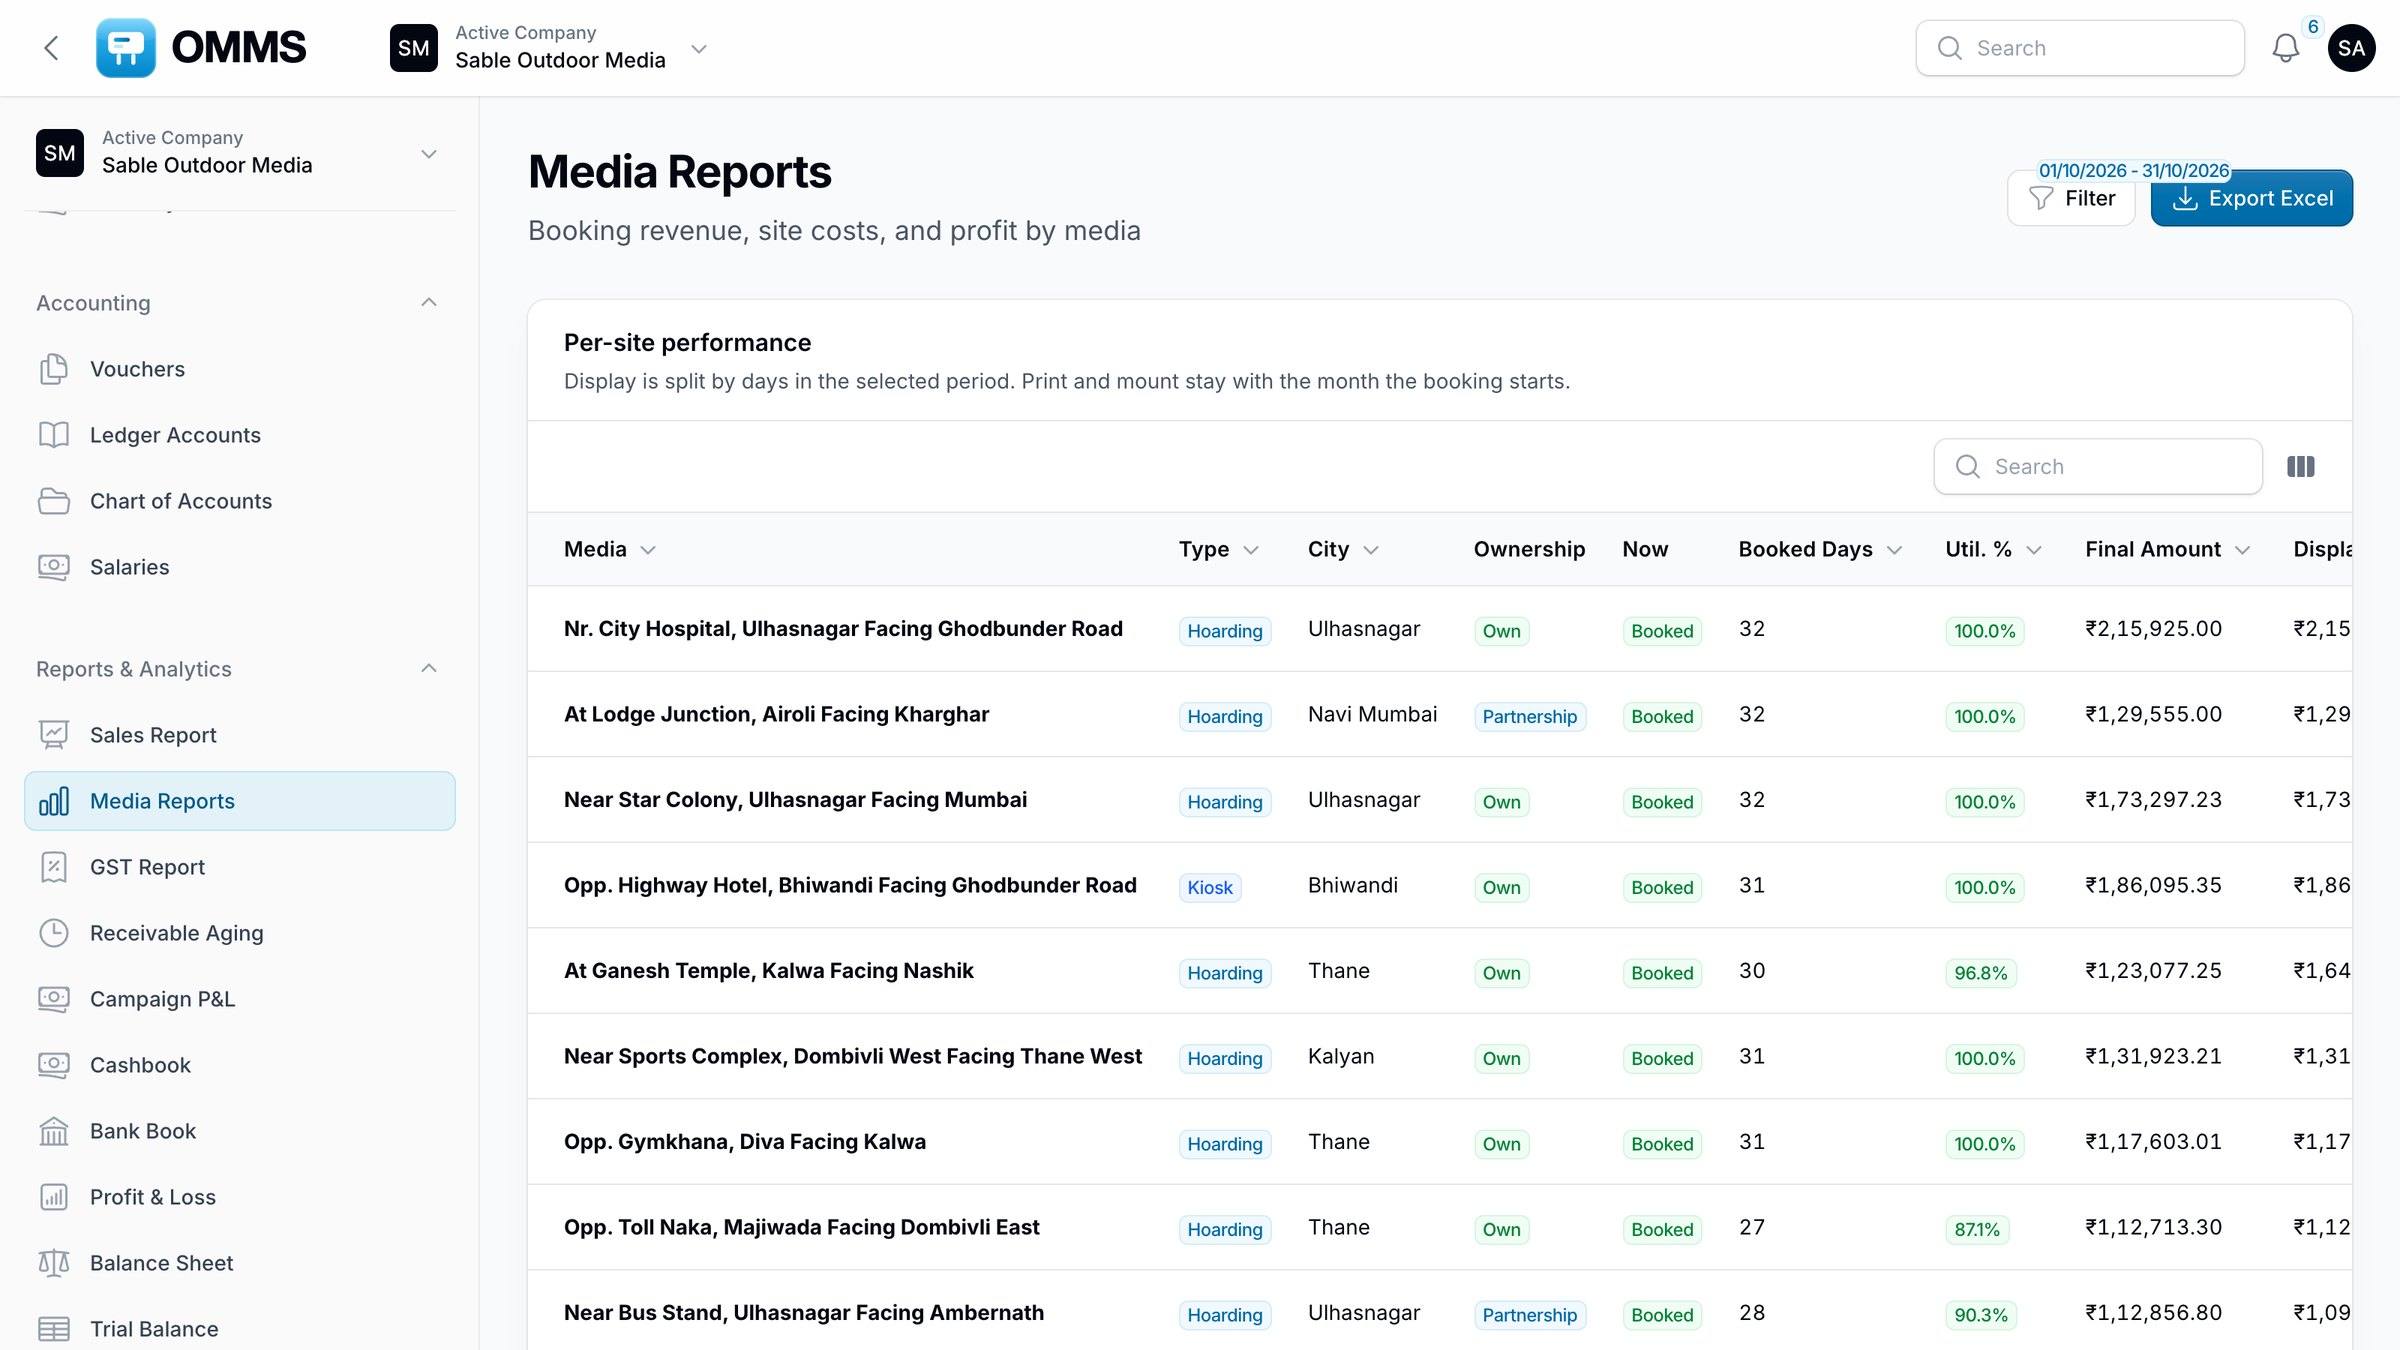Click the "Opp. Gymkhana, Diva Facing Kalwa" row

(x=1440, y=1142)
